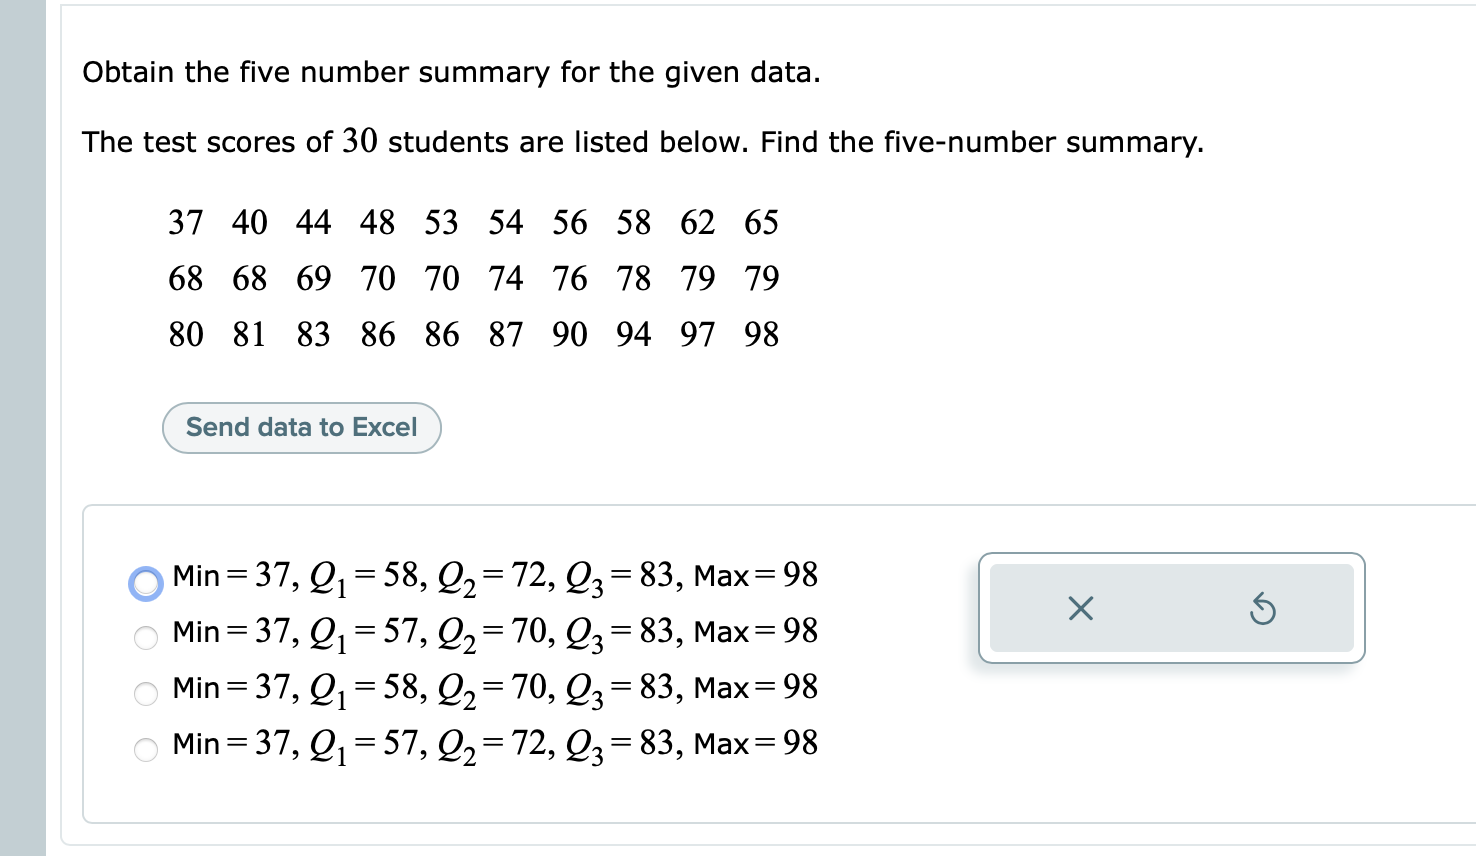
Task: Click the undo arrow icon to restart the question
Action: (1263, 609)
